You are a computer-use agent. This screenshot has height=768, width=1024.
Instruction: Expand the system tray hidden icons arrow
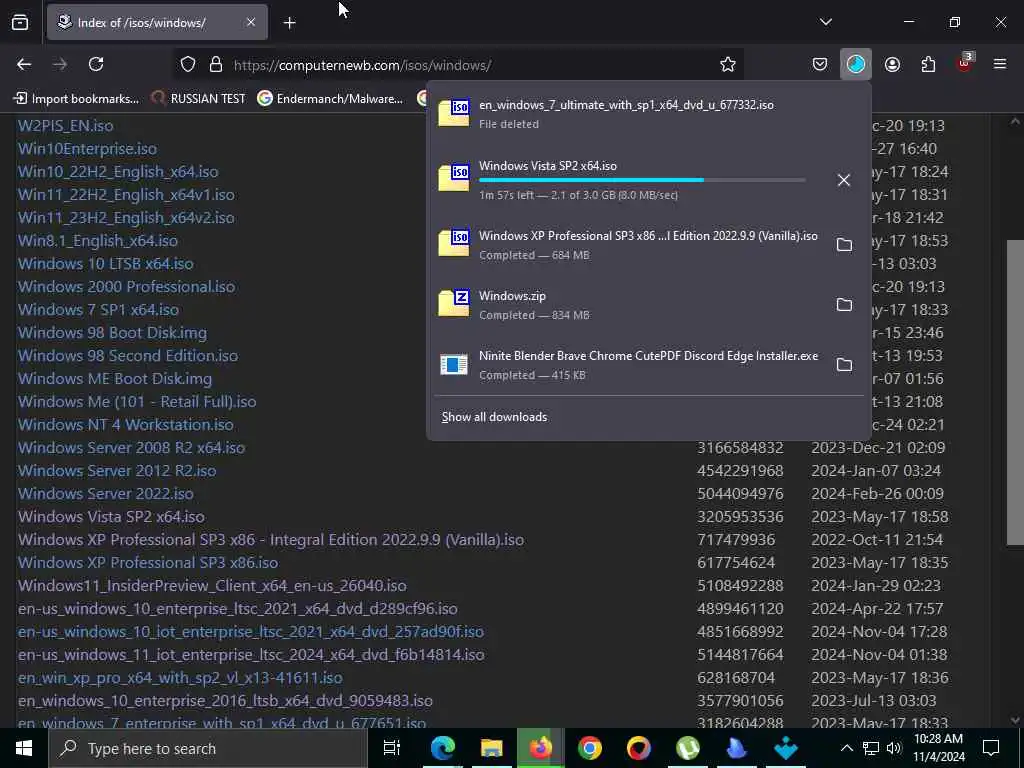click(846, 748)
